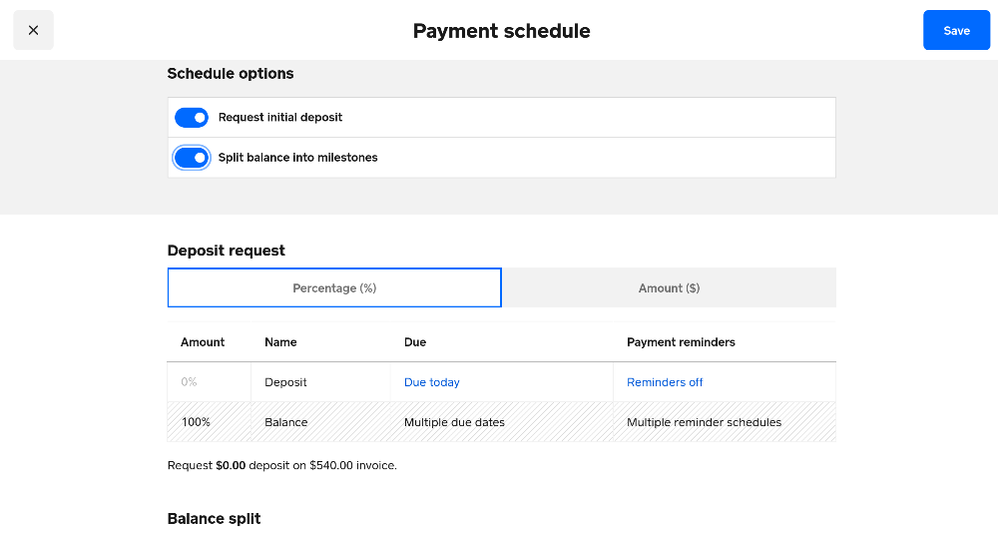The width and height of the screenshot is (998, 533).
Task: Close the Payment schedule dialog with X
Action: 33,30
